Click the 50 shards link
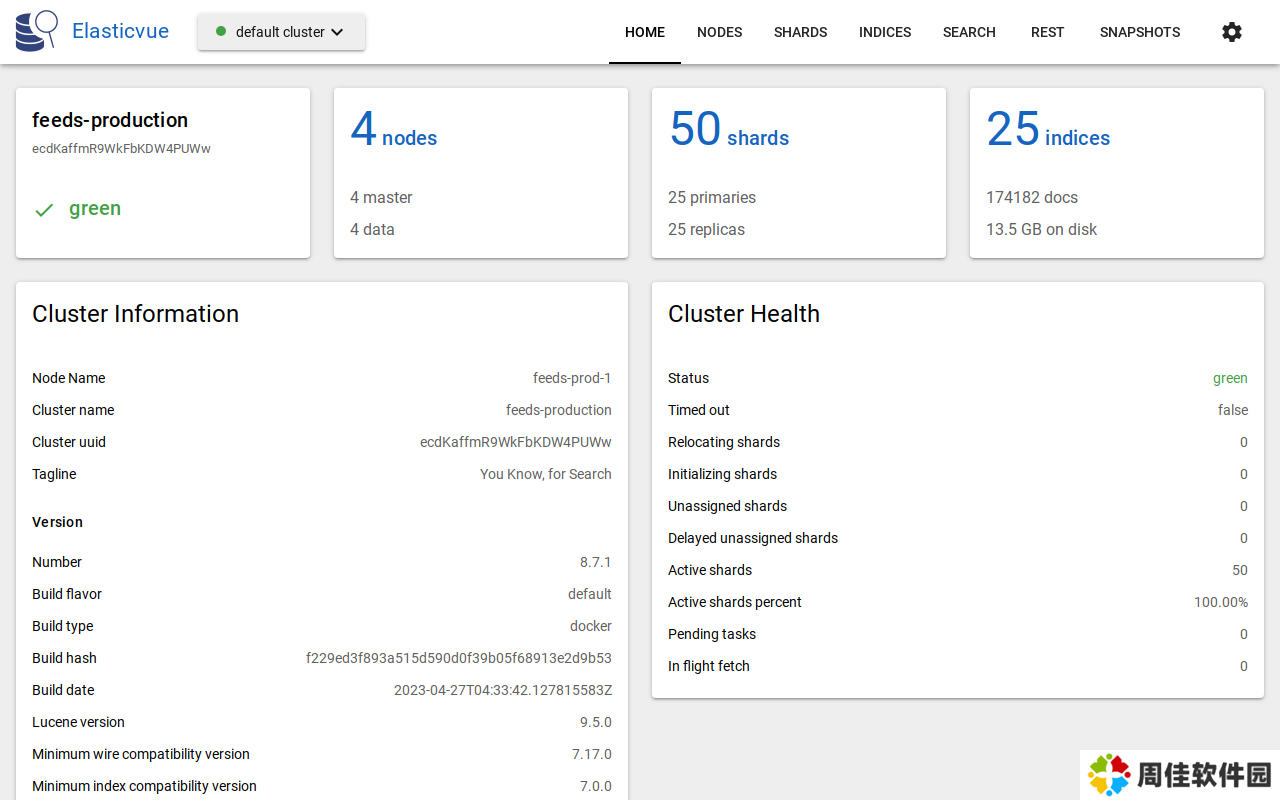1280x800 pixels. pyautogui.click(x=728, y=132)
